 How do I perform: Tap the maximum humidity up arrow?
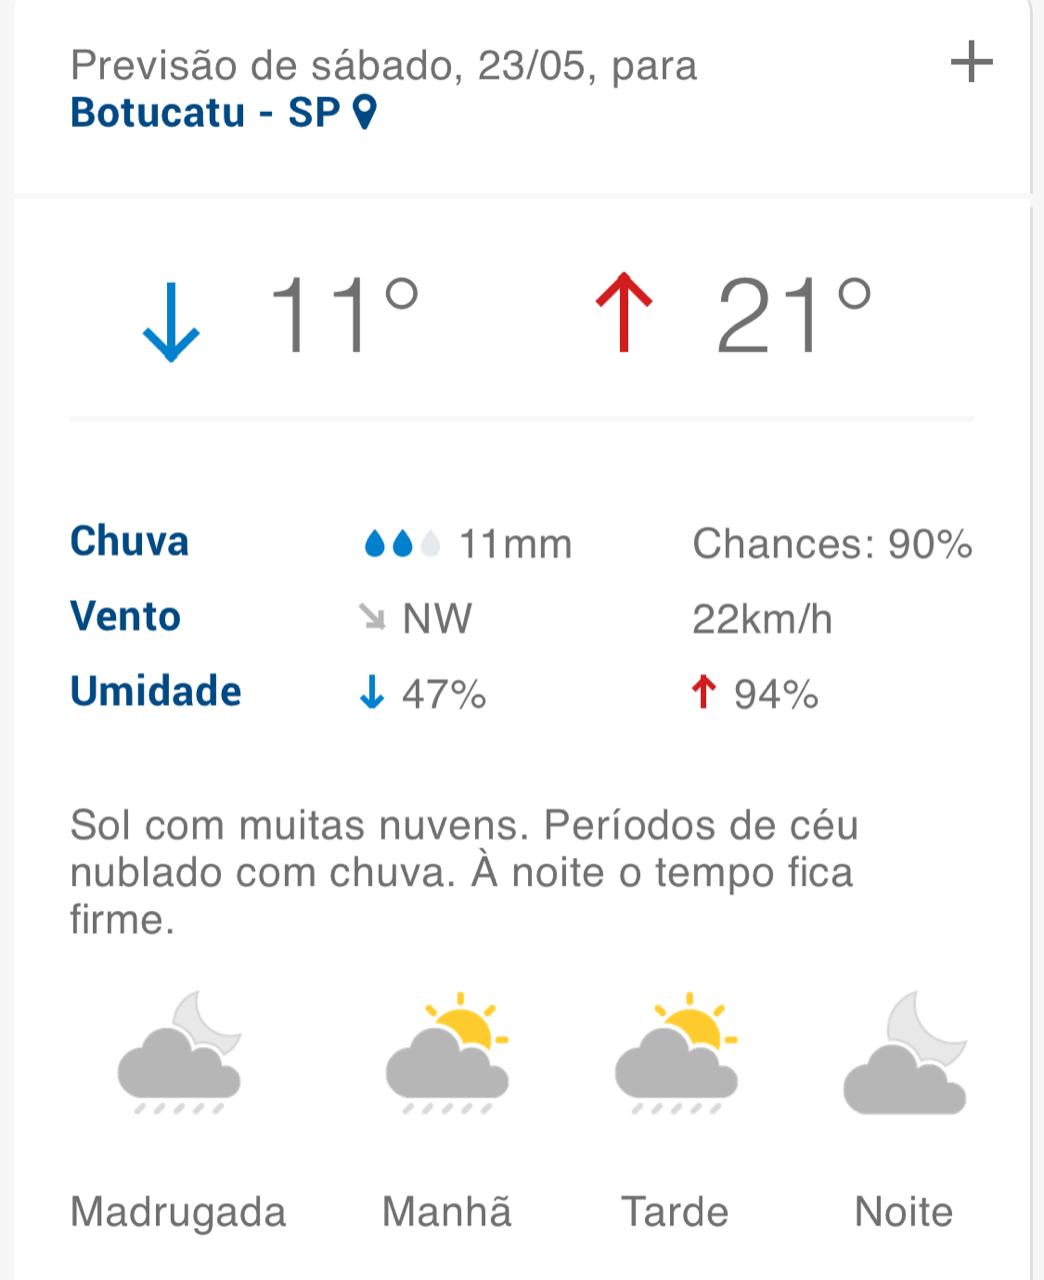(704, 692)
